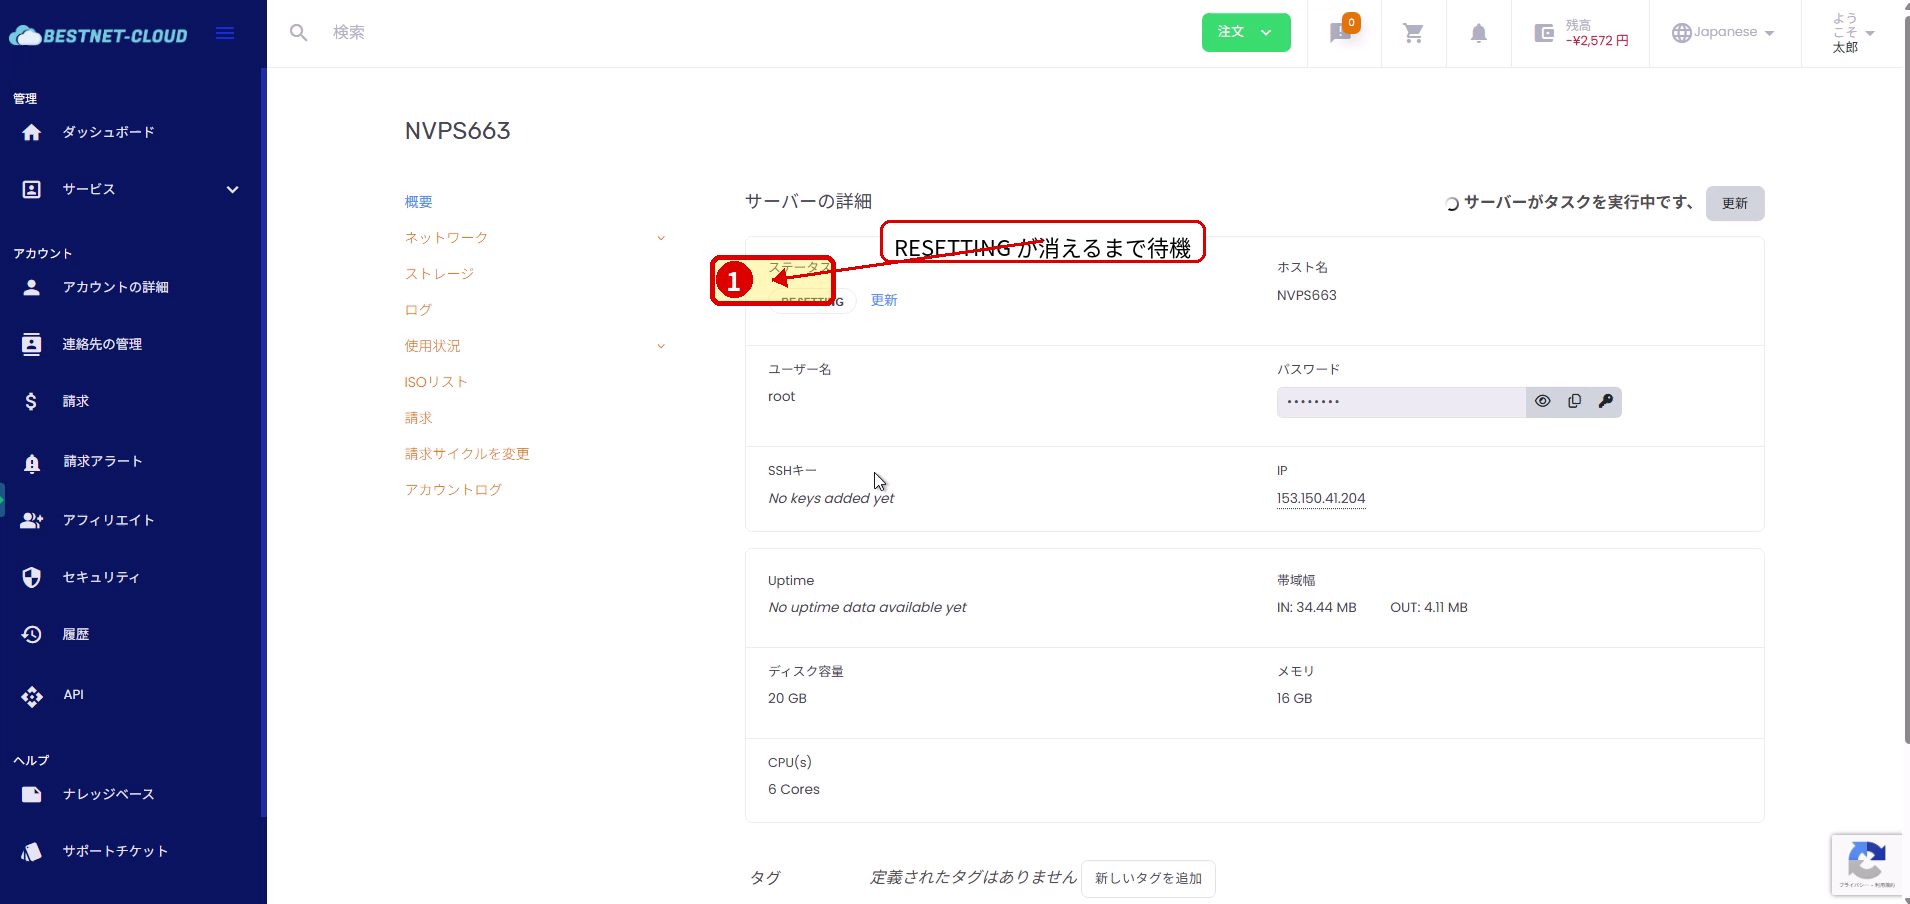Click the 検索 search field
1910x904 pixels.
tap(400, 32)
